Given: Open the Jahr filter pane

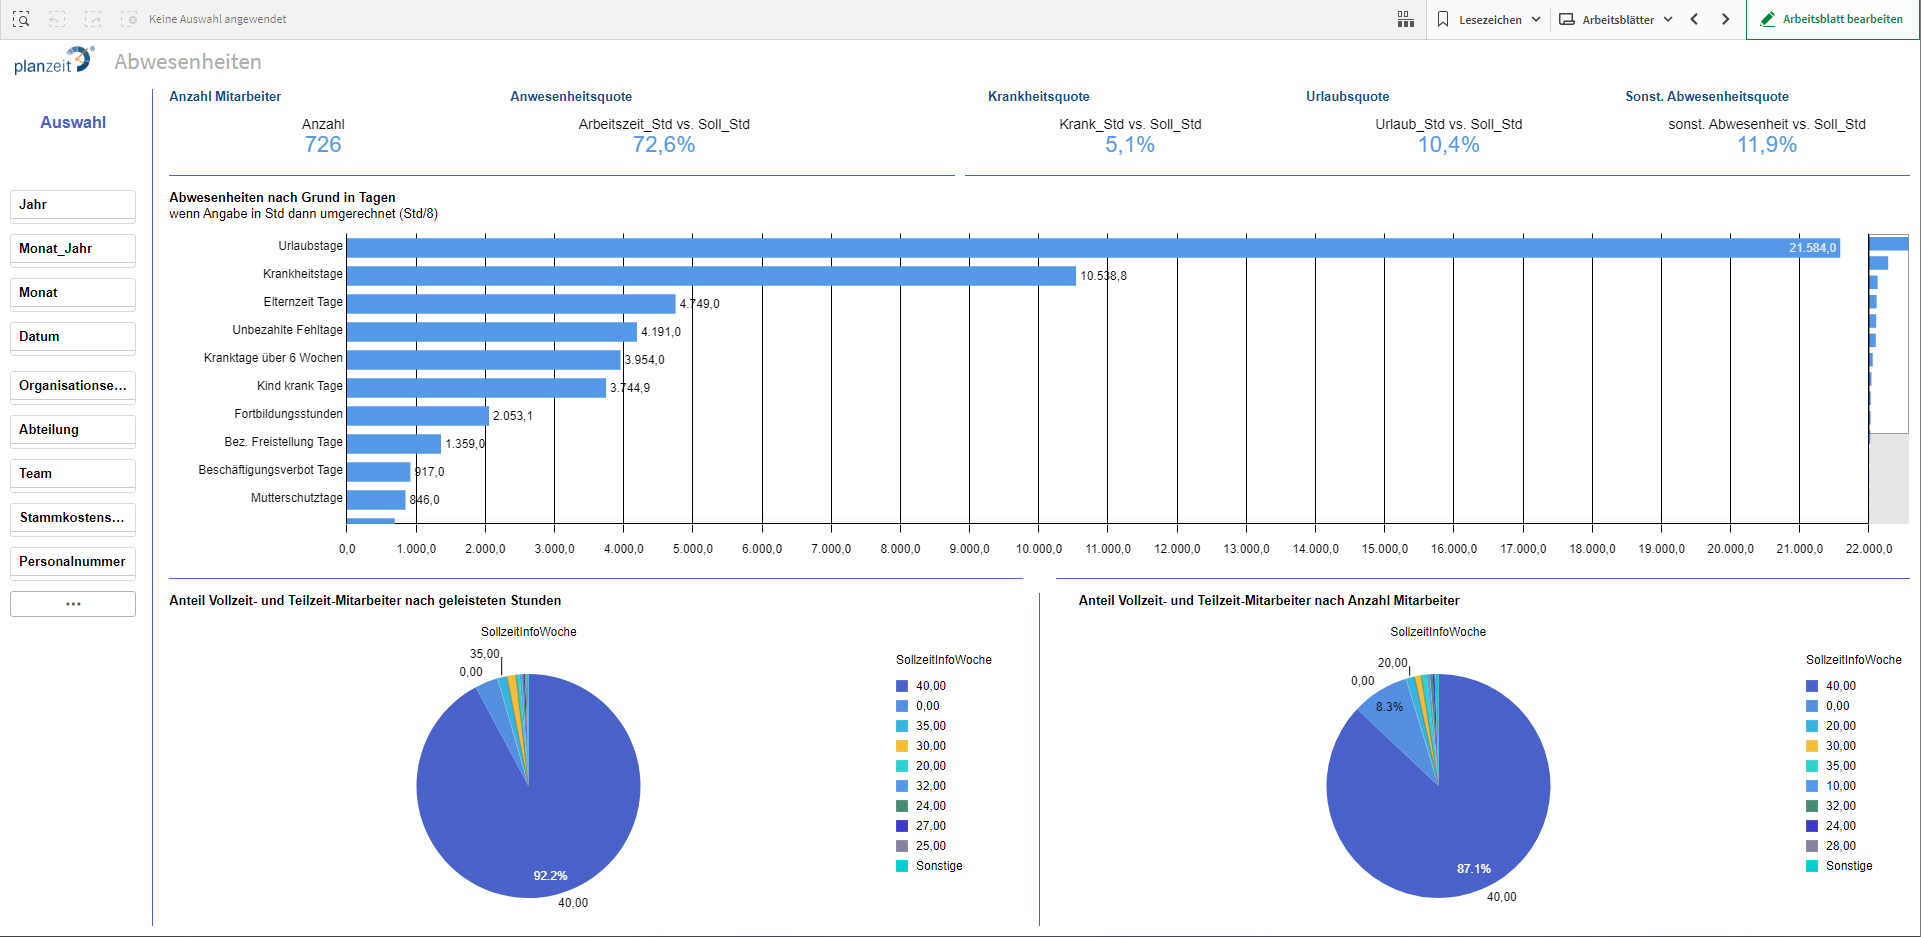Looking at the screenshot, I should pos(73,205).
